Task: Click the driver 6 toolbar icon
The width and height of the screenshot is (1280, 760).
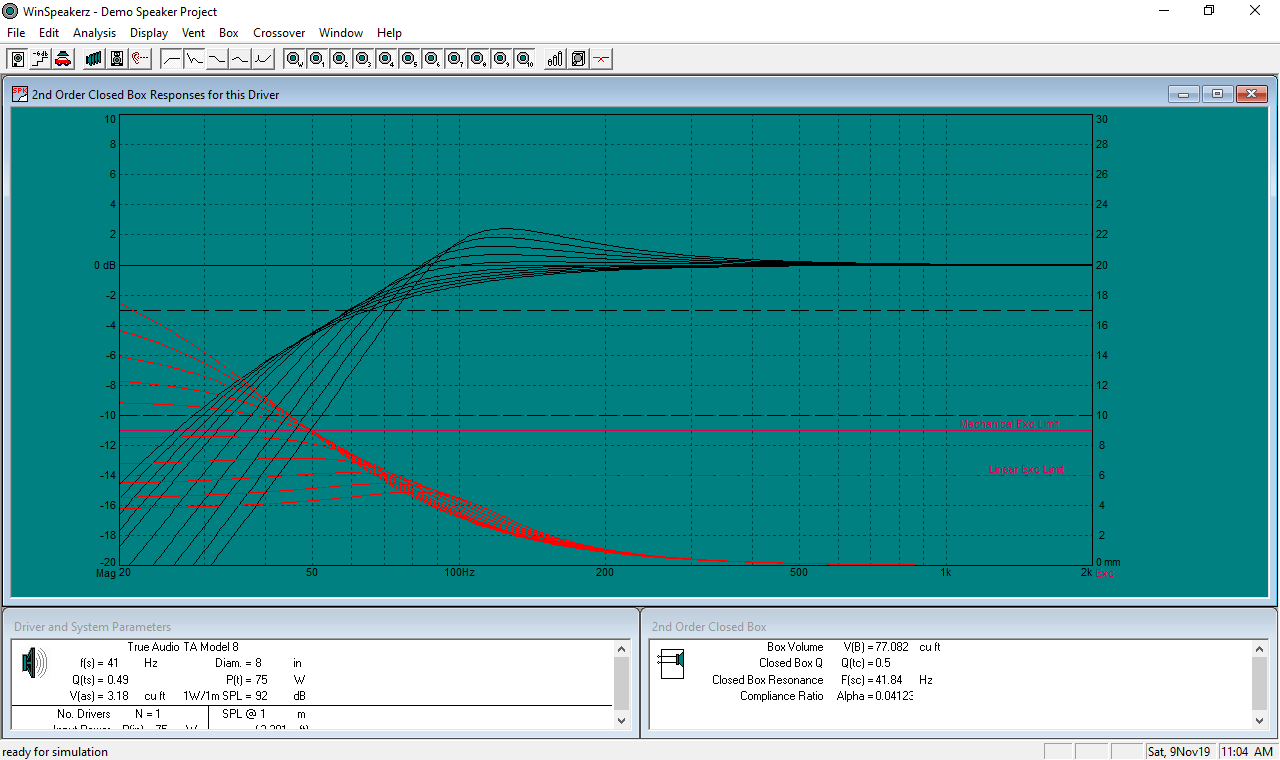Action: pyautogui.click(x=432, y=59)
